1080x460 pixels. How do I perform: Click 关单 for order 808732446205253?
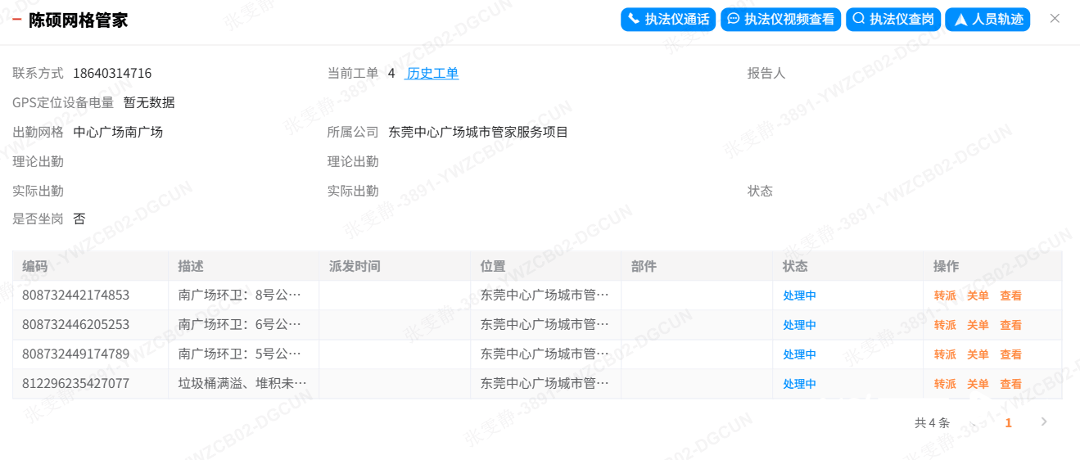(x=978, y=325)
